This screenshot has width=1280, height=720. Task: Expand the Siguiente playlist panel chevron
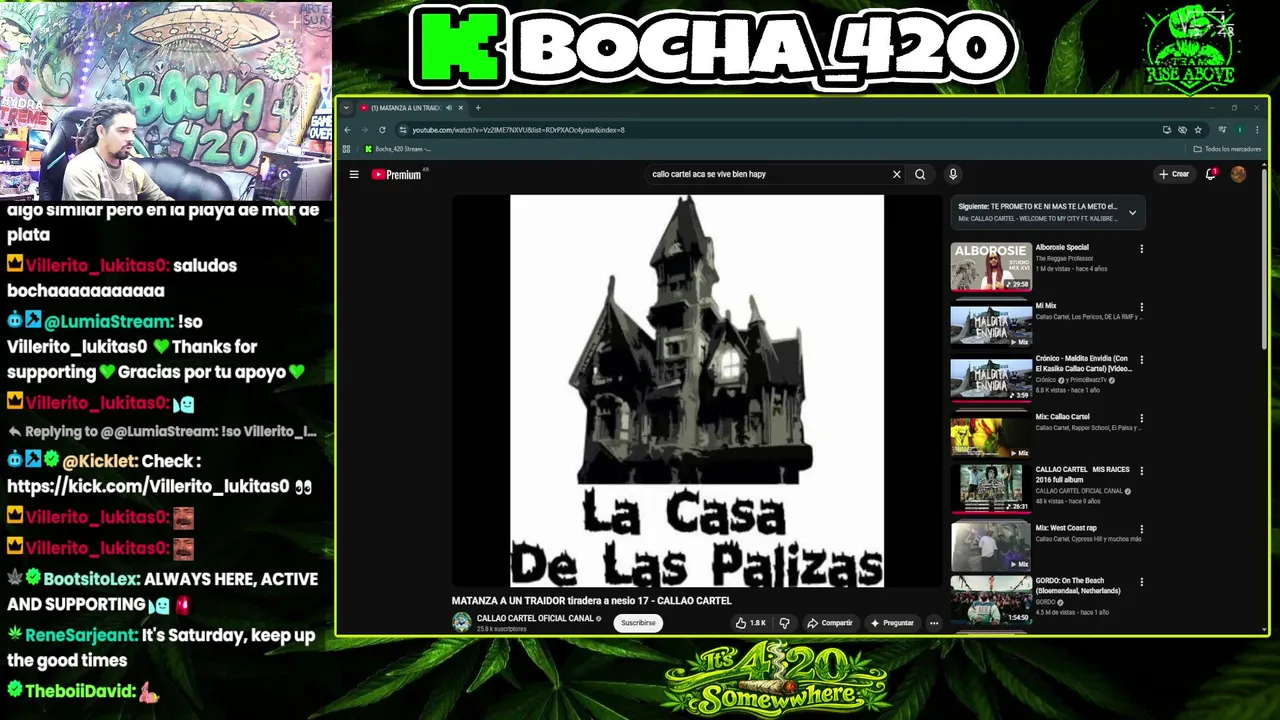(x=1132, y=212)
